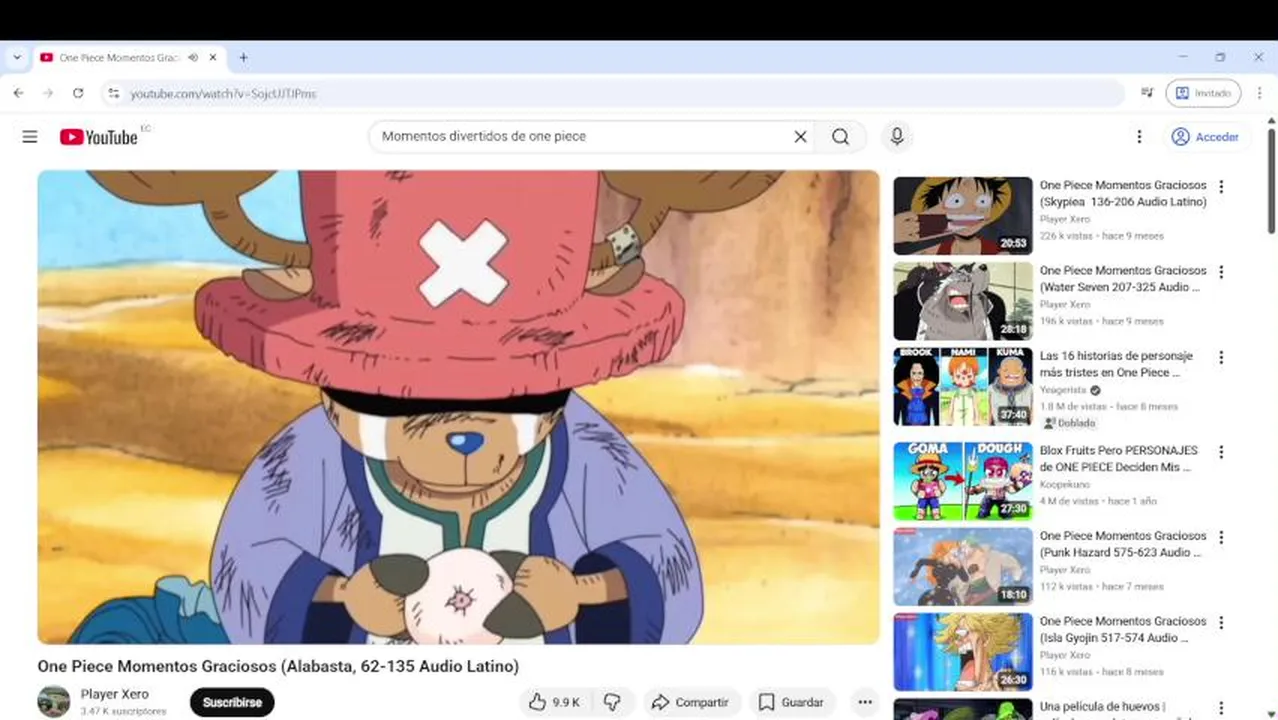Screen dimensions: 1278x720
Task: Open options menu for Las 16 historias
Action: pyautogui.click(x=1221, y=357)
